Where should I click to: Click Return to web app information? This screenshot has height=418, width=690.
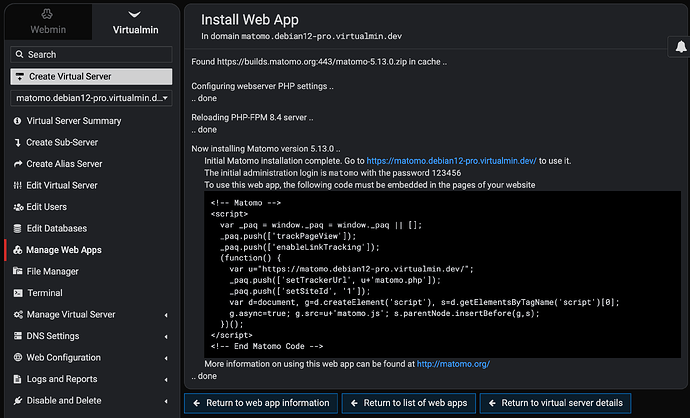click(x=261, y=403)
